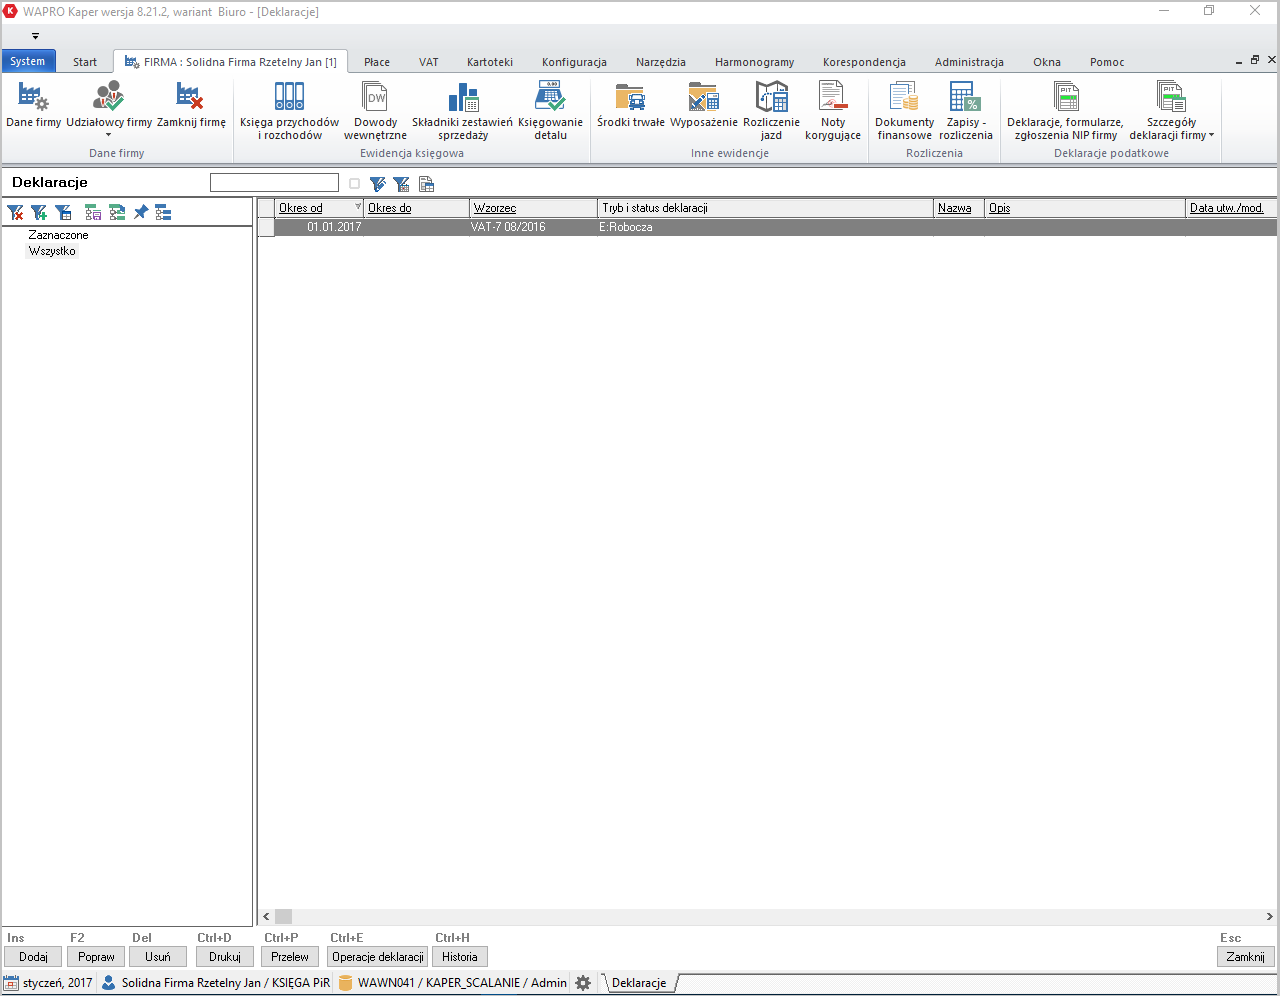
Task: Click styczeń, 2017 in status bar
Action: coord(48,983)
